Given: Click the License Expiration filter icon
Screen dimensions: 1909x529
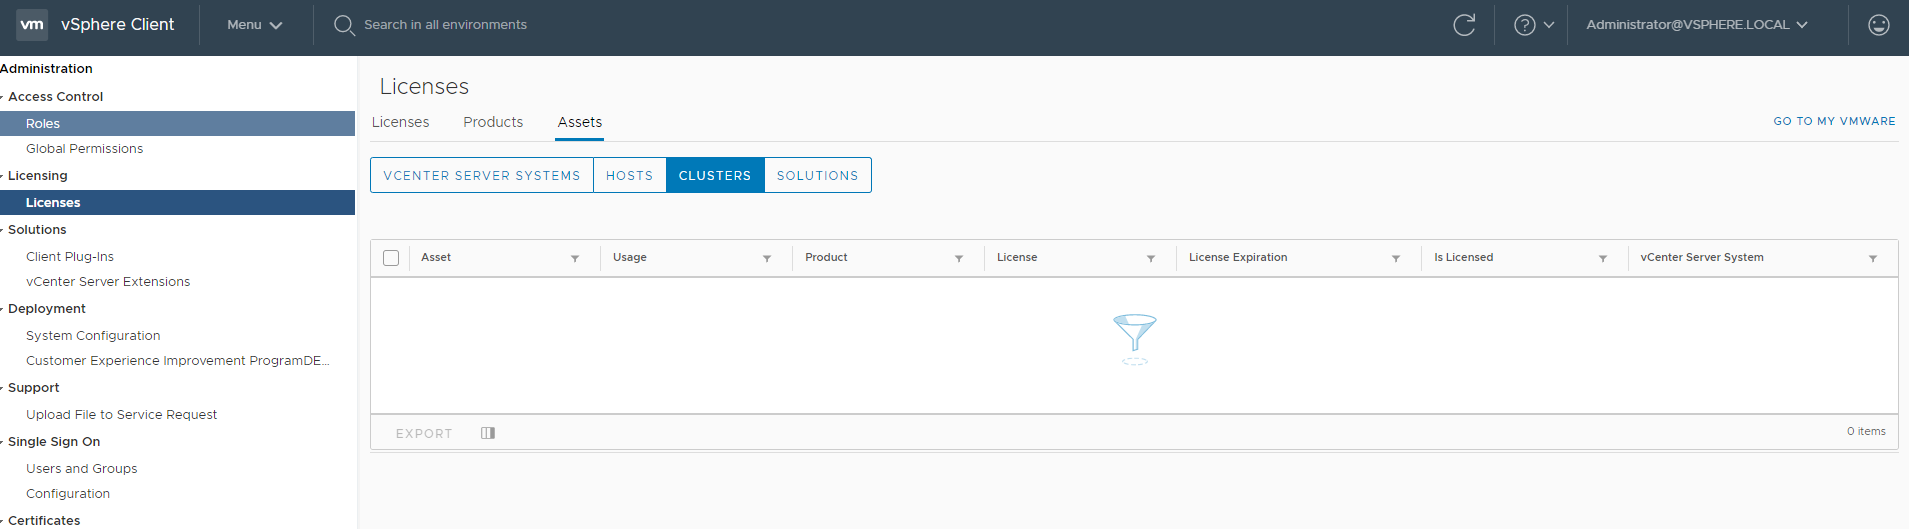Looking at the screenshot, I should coord(1396,258).
